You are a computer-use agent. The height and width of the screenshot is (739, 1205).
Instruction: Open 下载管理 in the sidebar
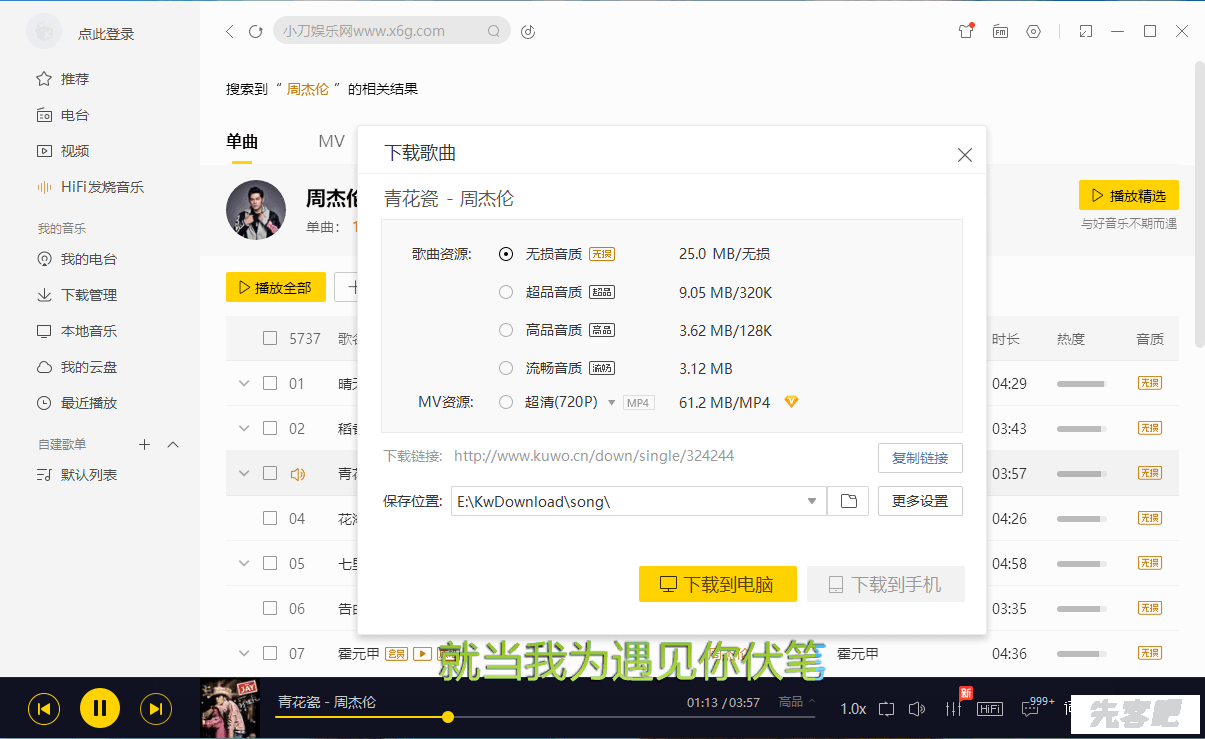coord(89,295)
